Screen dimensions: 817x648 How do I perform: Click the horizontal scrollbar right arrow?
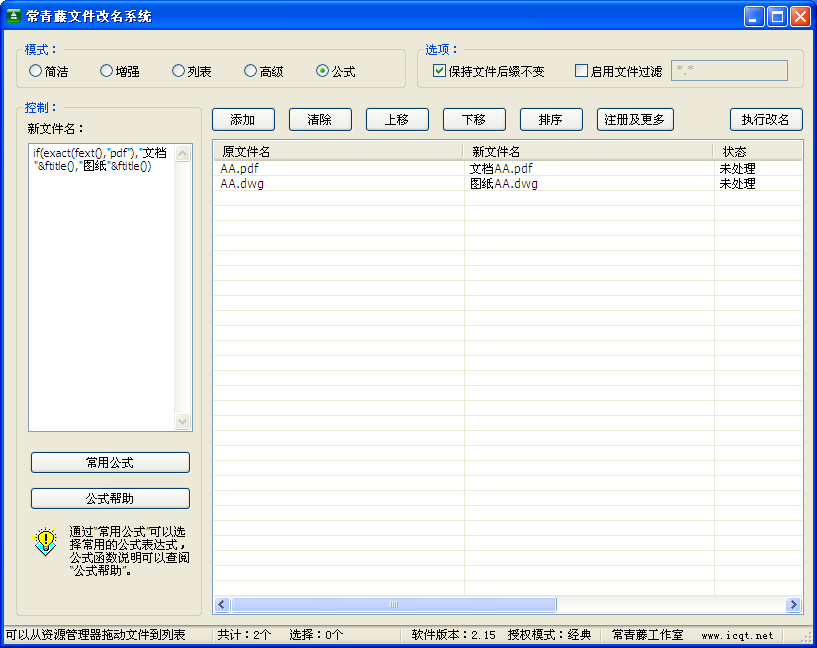(x=794, y=604)
